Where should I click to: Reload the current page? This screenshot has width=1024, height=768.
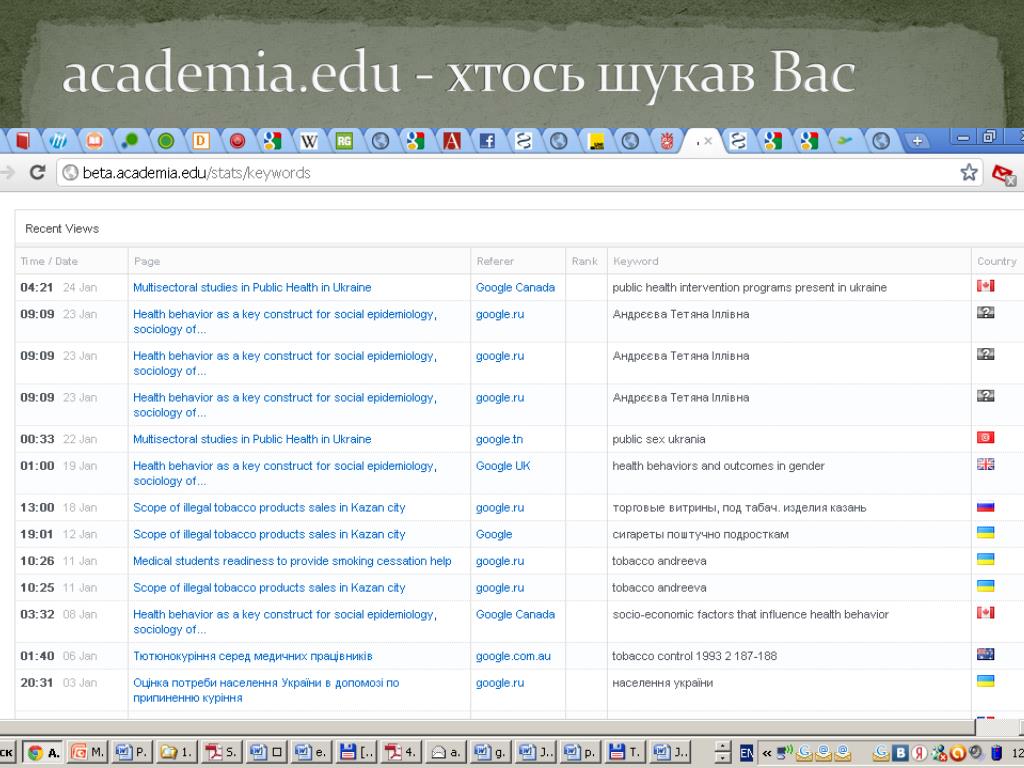[x=38, y=172]
